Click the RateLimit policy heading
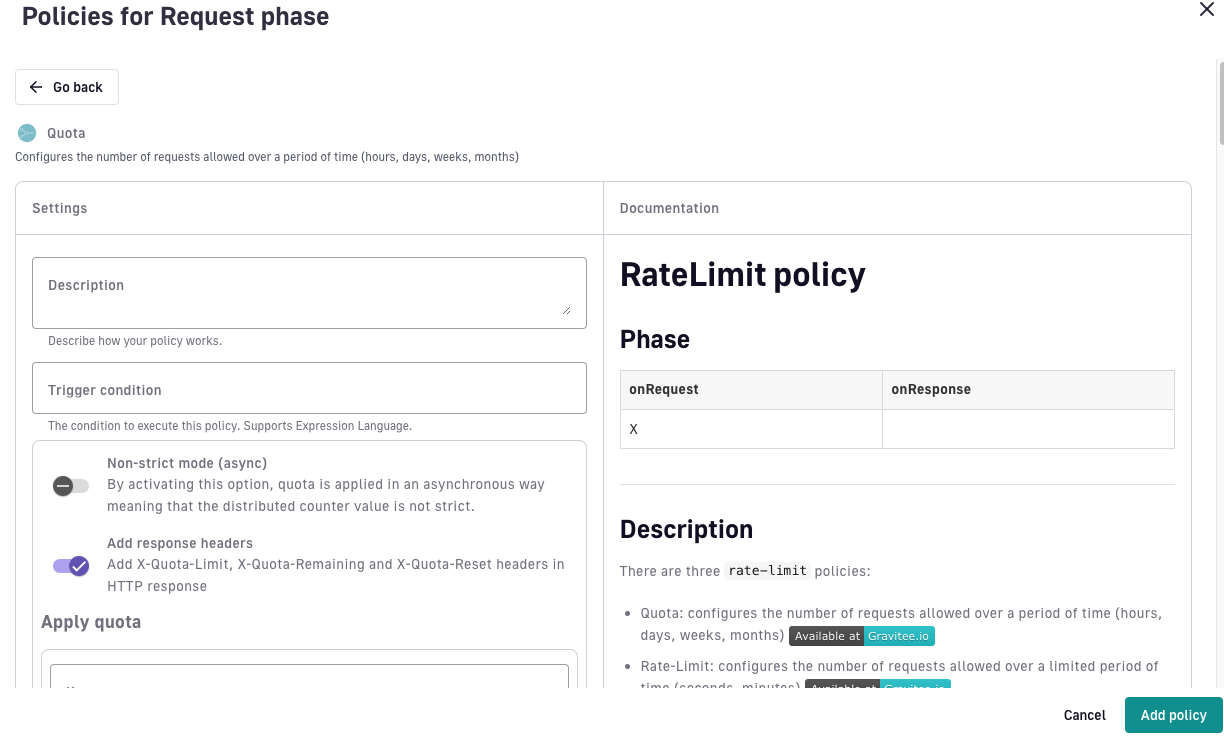1224x738 pixels. point(743,274)
